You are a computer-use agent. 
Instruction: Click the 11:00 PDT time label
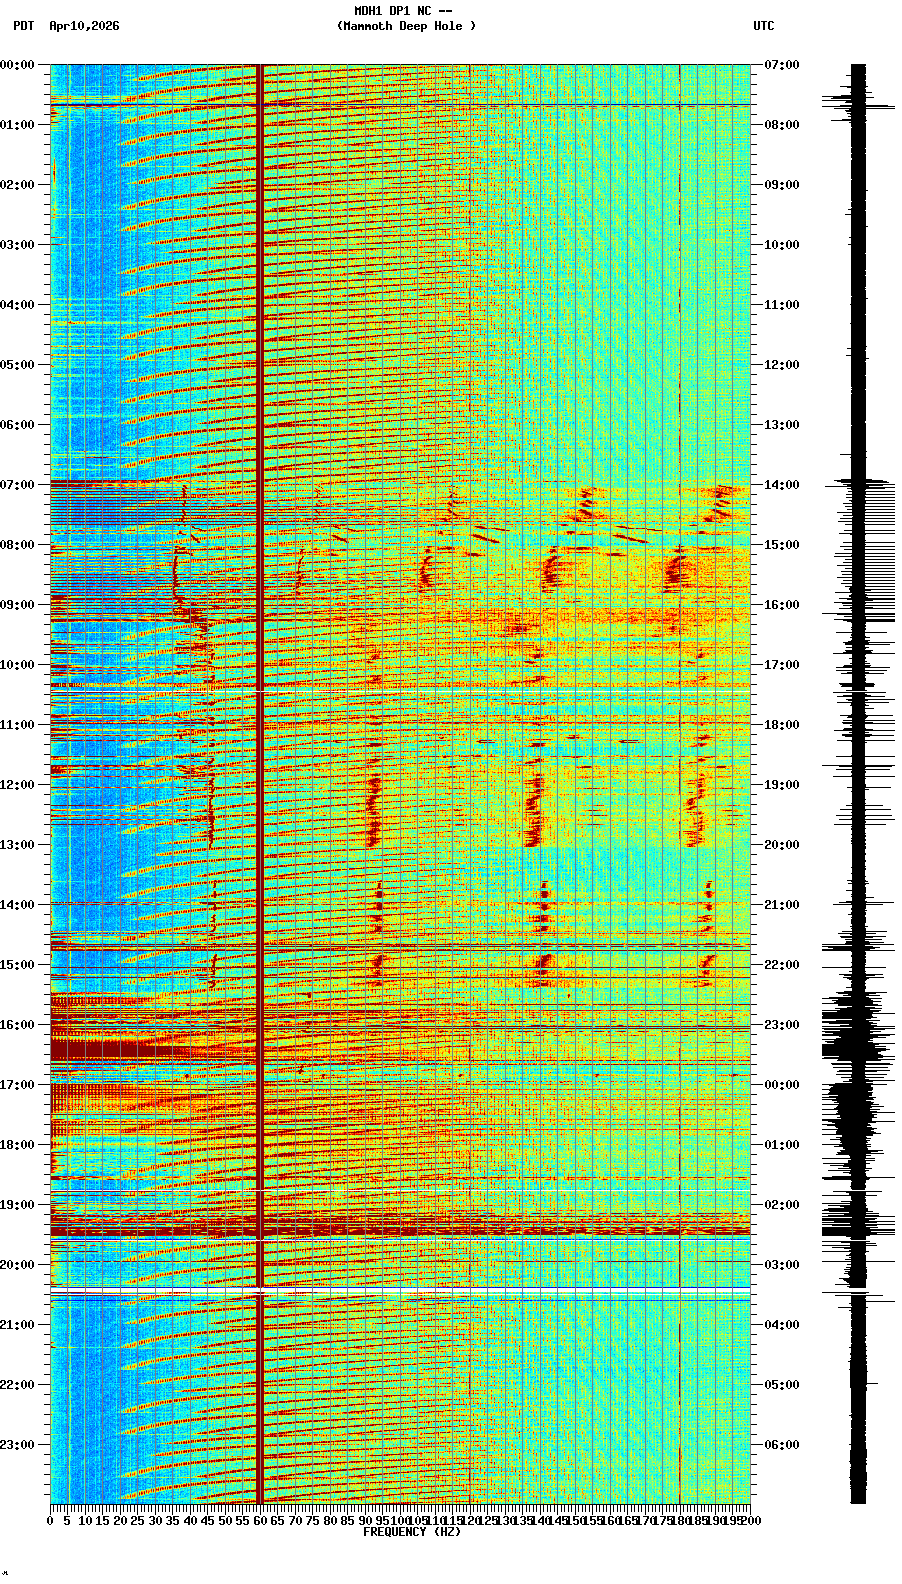pos(18,725)
